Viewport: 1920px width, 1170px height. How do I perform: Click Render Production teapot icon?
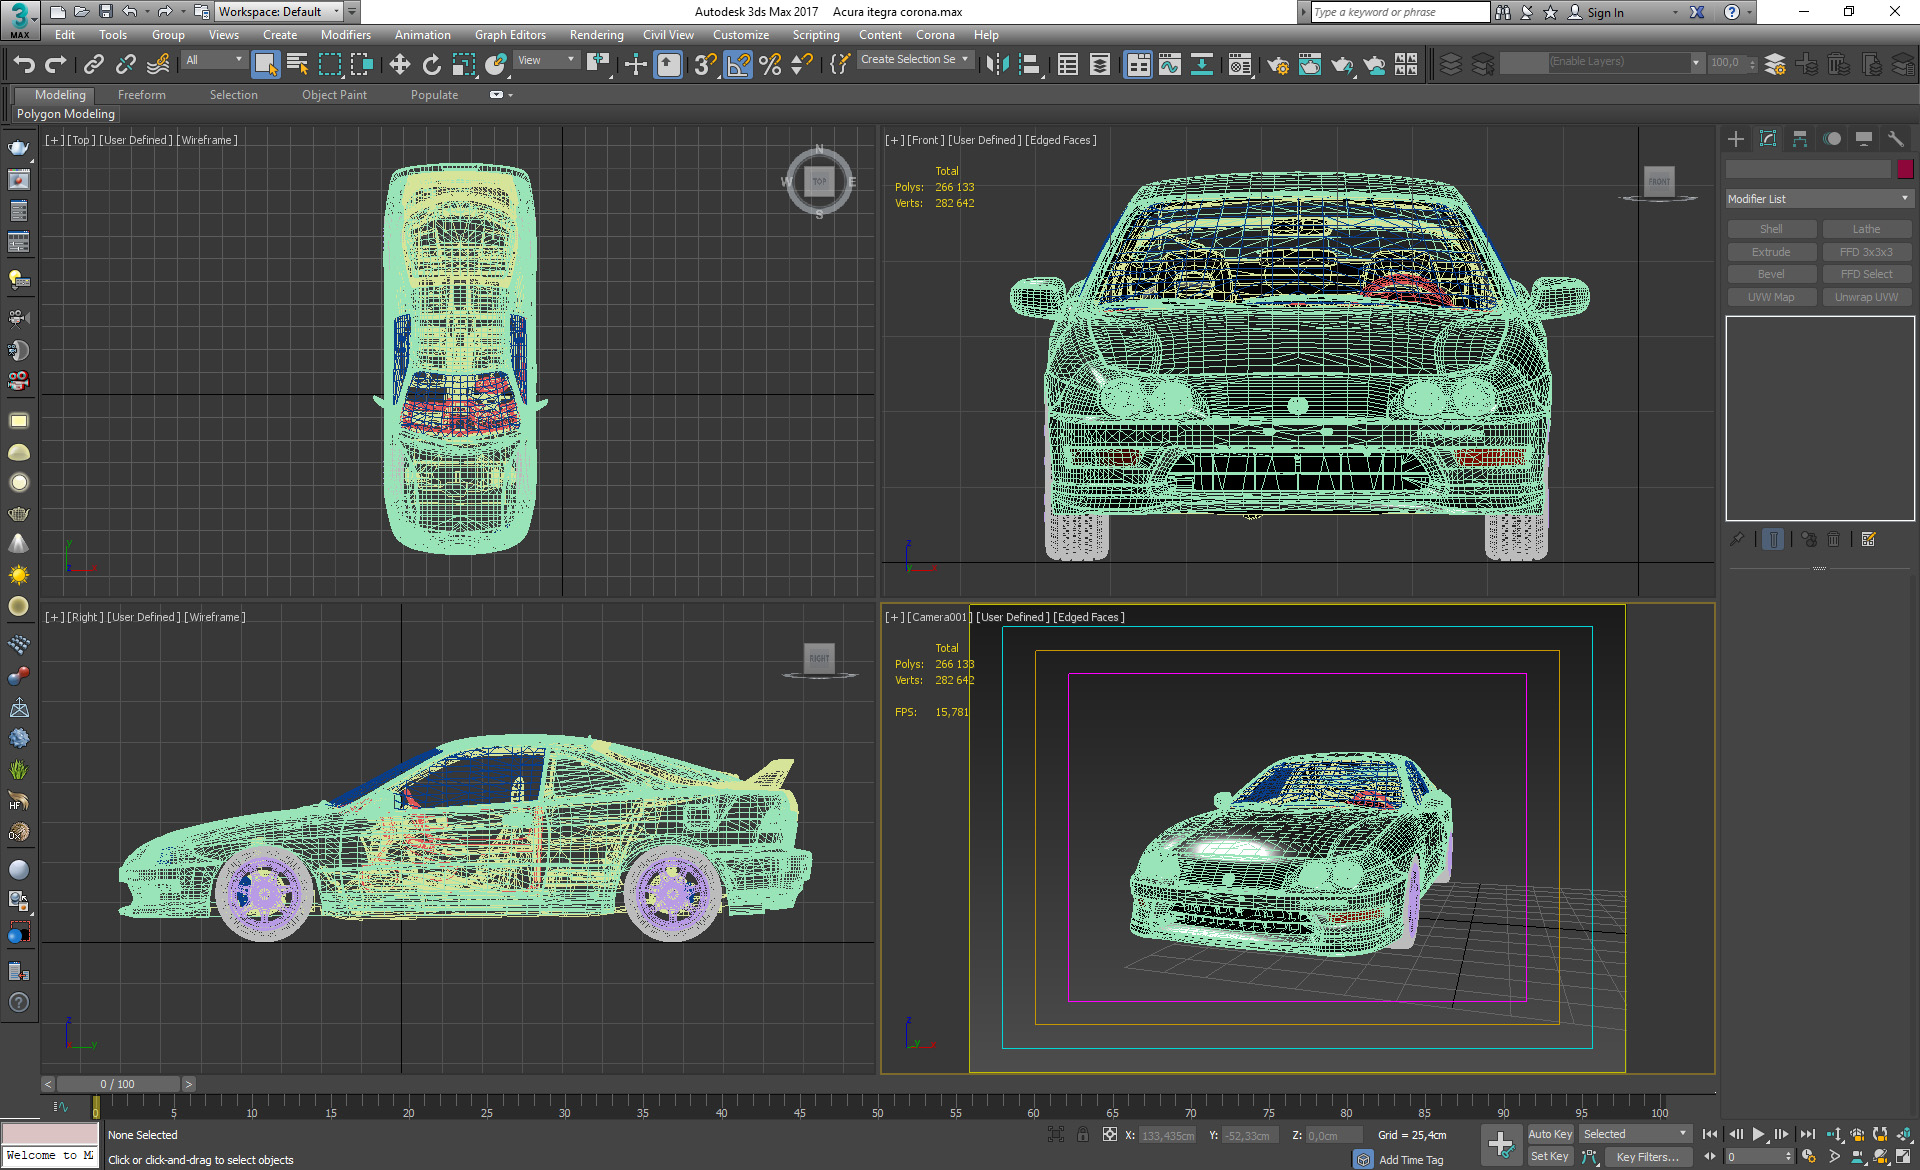(1342, 65)
